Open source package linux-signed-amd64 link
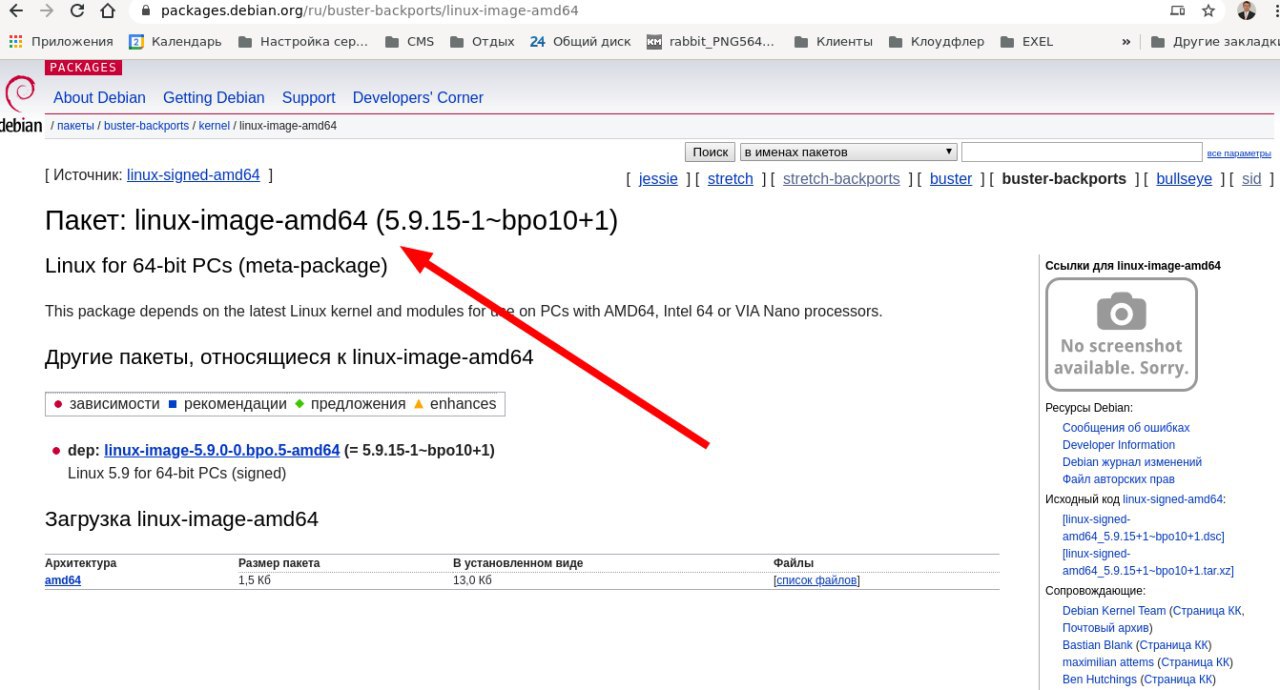This screenshot has height=690, width=1280. (x=193, y=175)
